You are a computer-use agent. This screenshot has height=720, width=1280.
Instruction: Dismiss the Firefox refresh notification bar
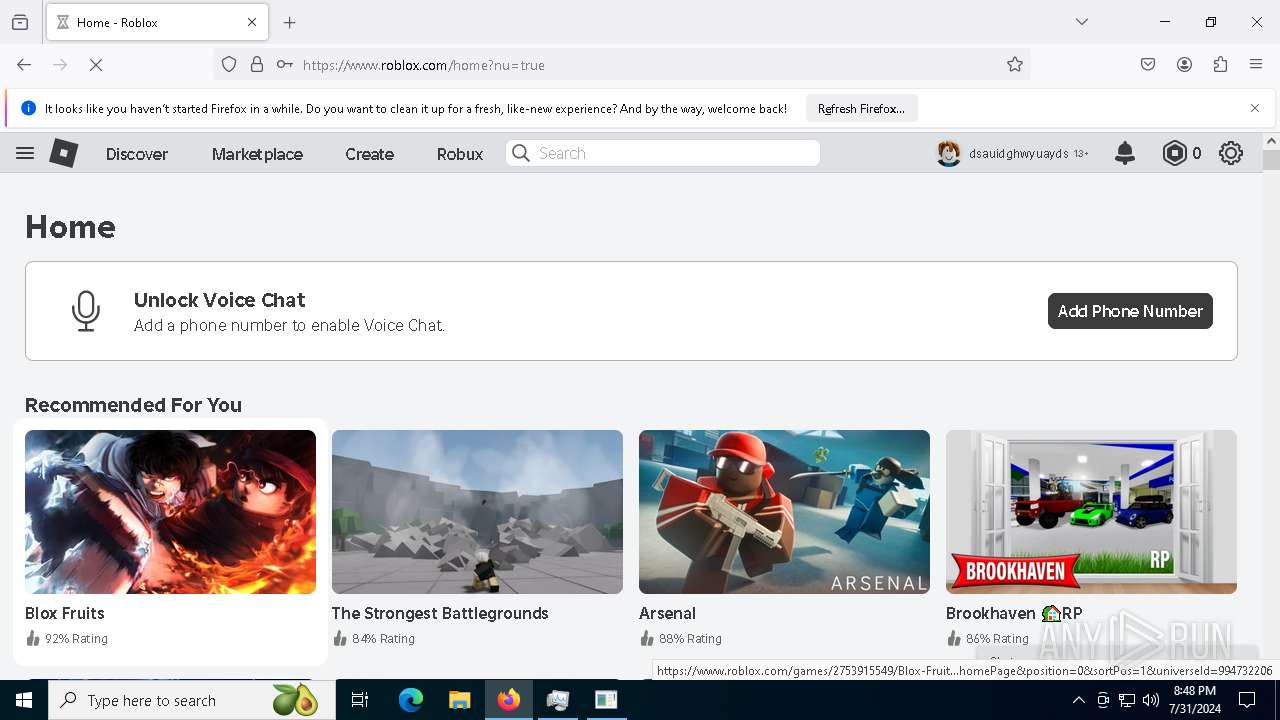[1255, 108]
